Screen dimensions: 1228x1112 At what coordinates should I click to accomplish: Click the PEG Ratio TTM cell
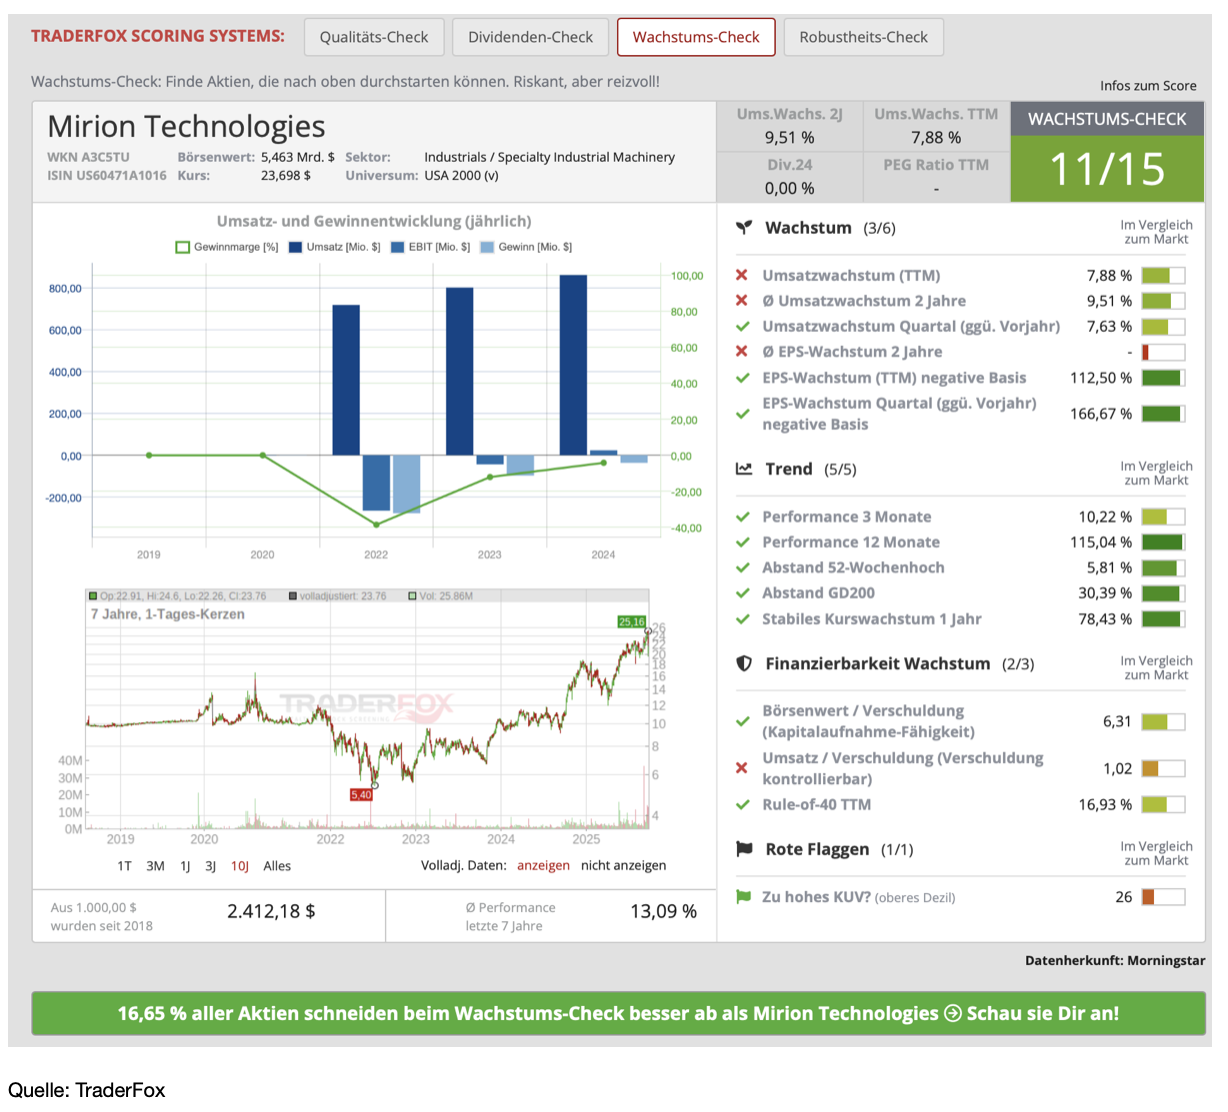click(x=936, y=177)
